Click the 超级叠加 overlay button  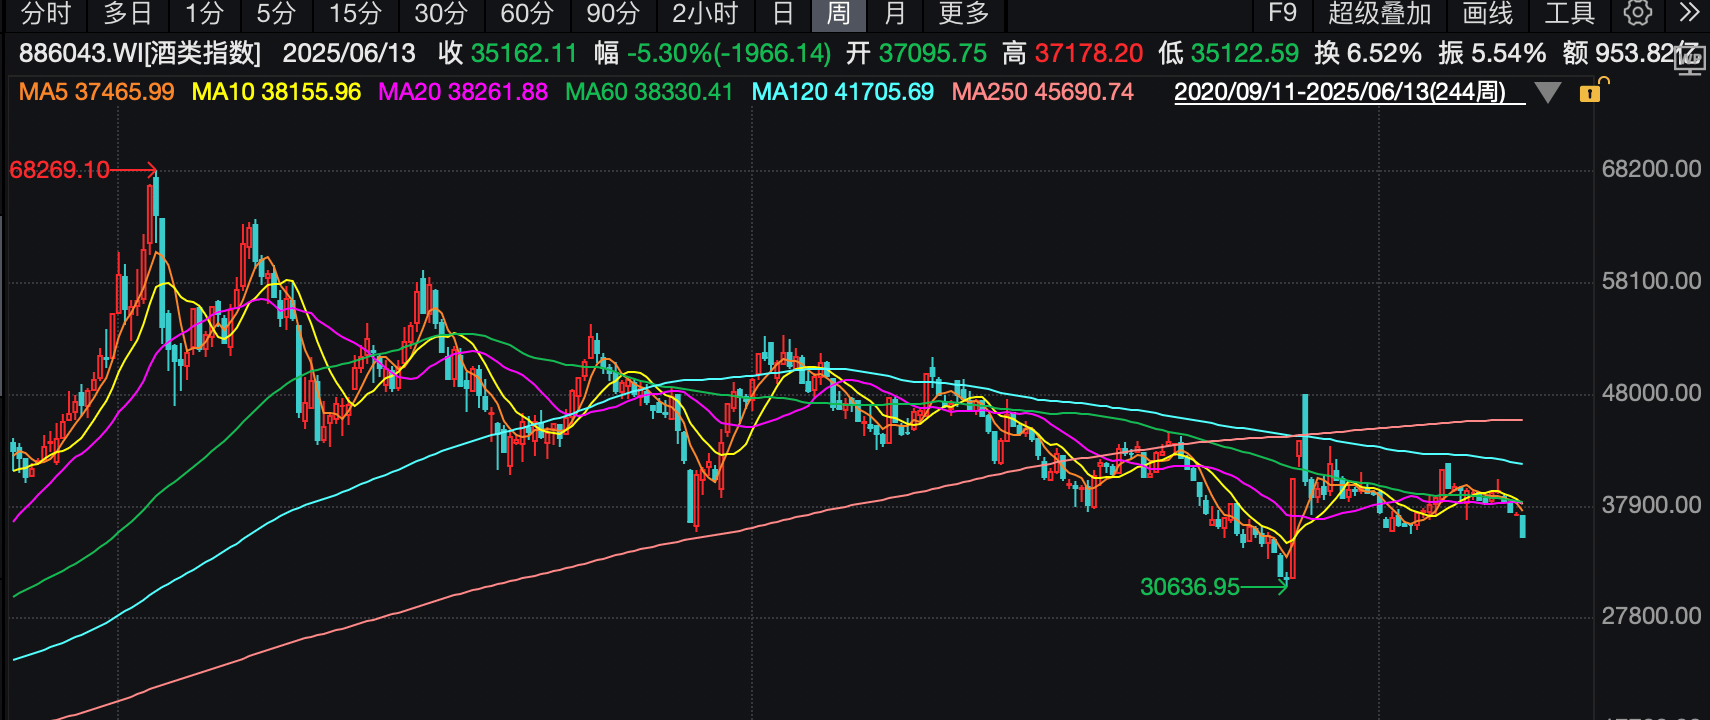pyautogui.click(x=1380, y=13)
